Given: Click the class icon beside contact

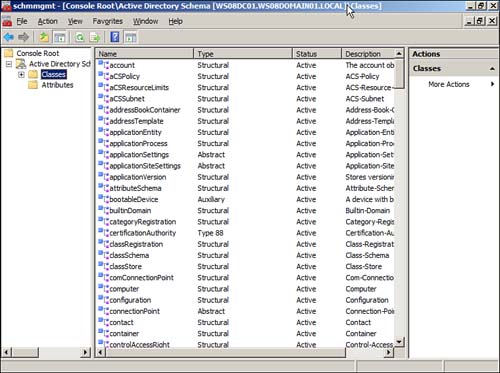Looking at the screenshot, I should (x=103, y=322).
